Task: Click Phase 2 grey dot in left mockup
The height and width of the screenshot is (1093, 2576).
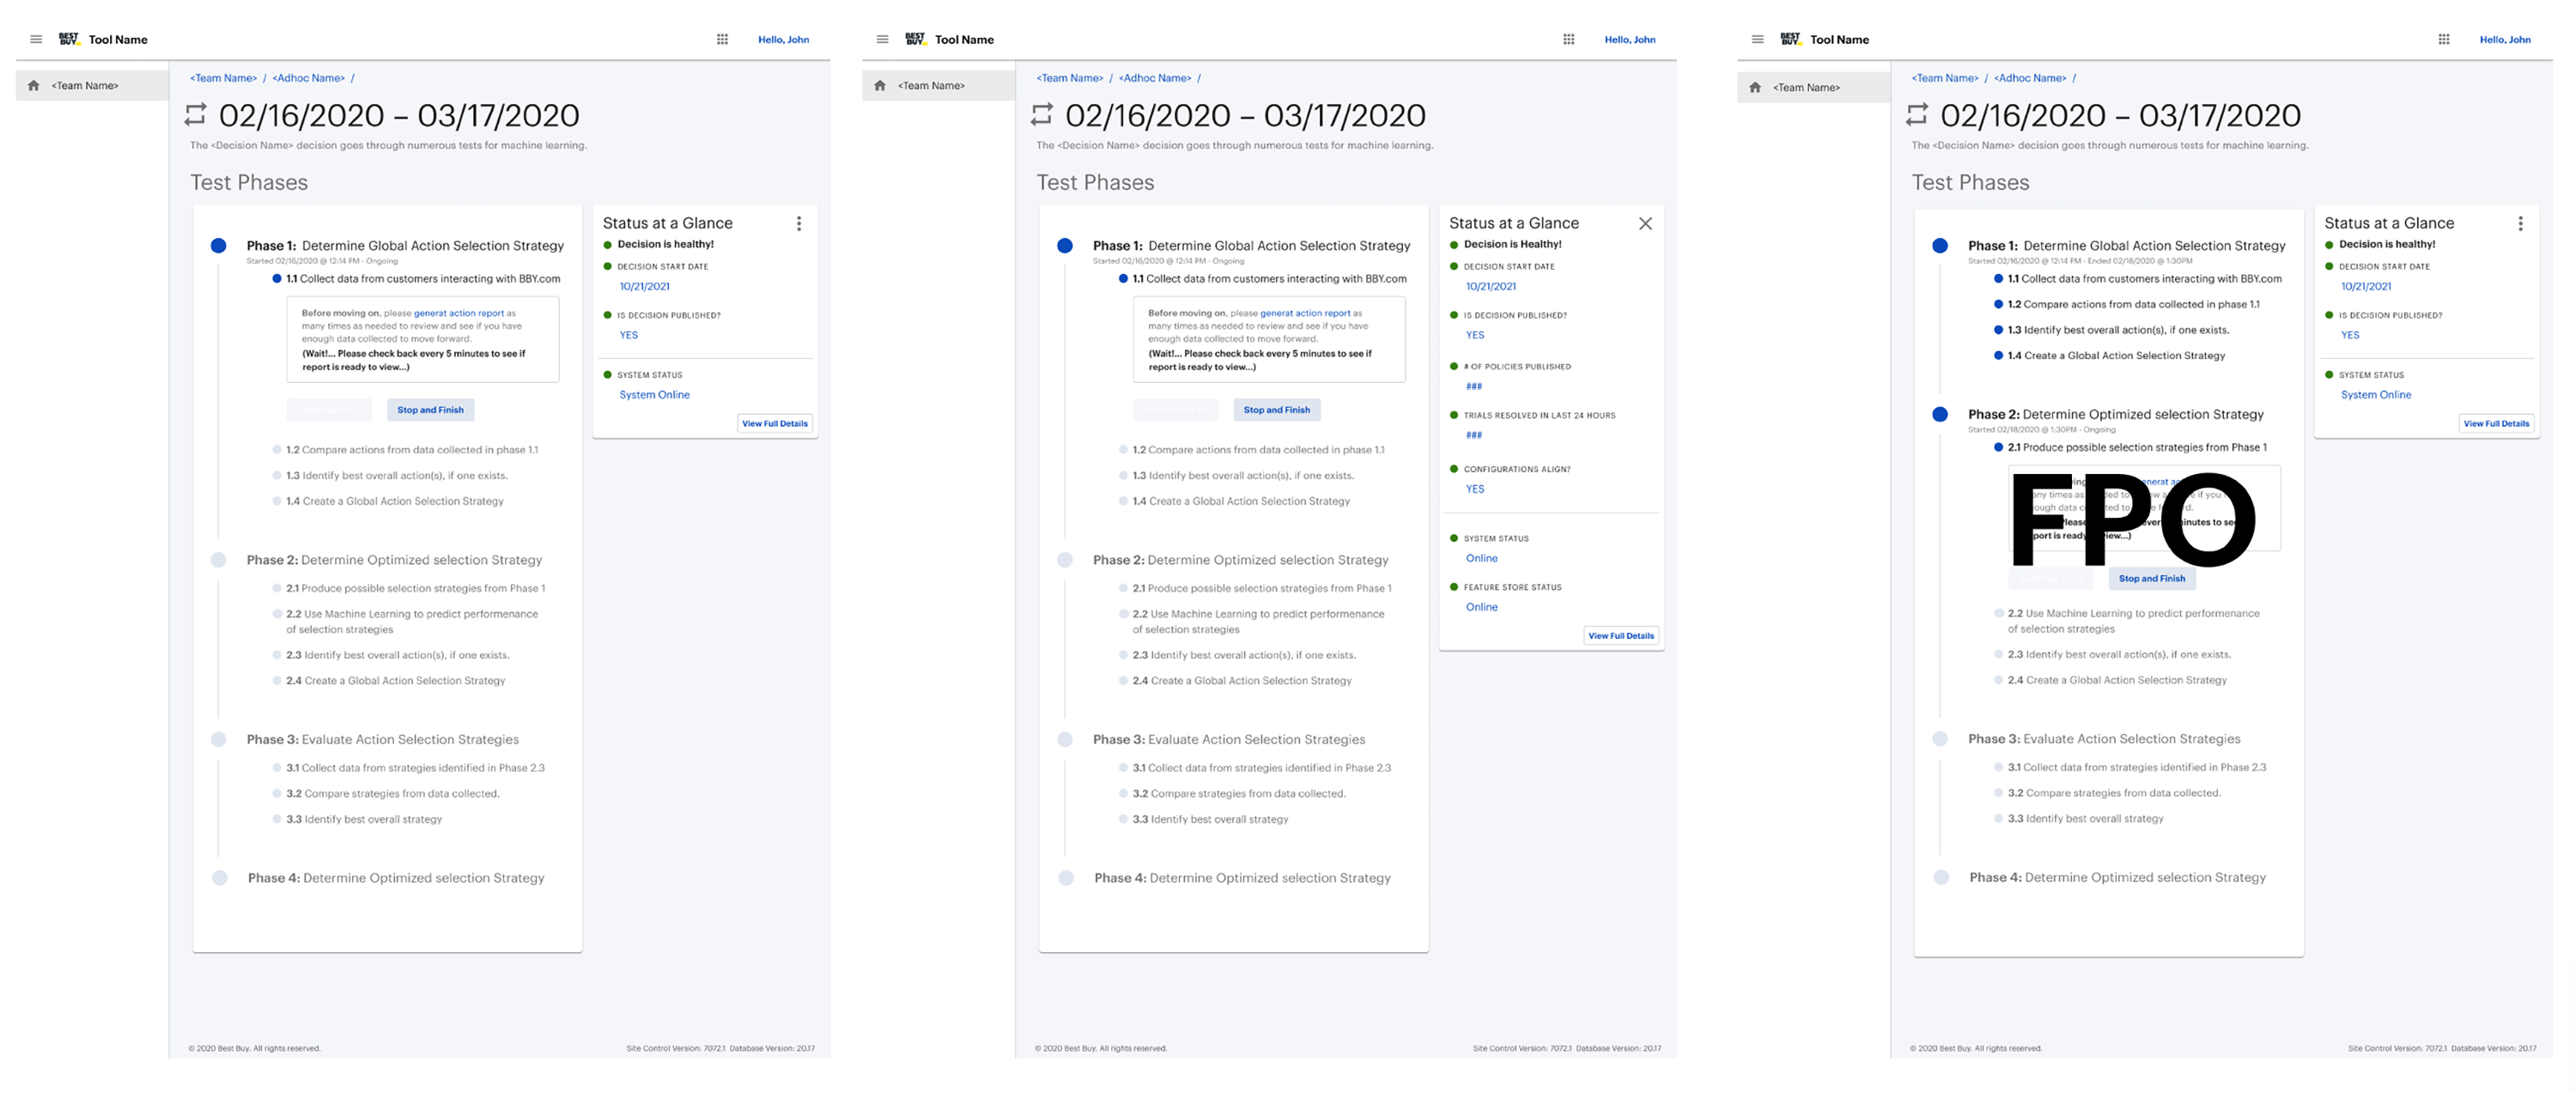Action: tap(218, 560)
